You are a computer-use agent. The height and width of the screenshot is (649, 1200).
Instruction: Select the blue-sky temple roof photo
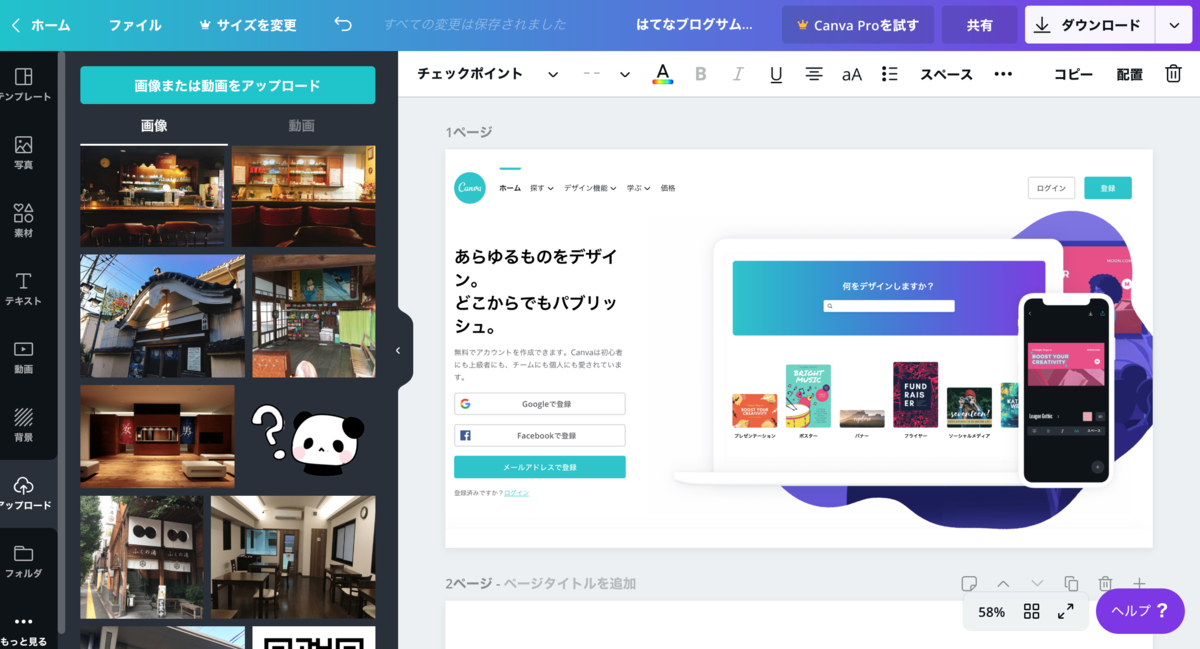162,316
